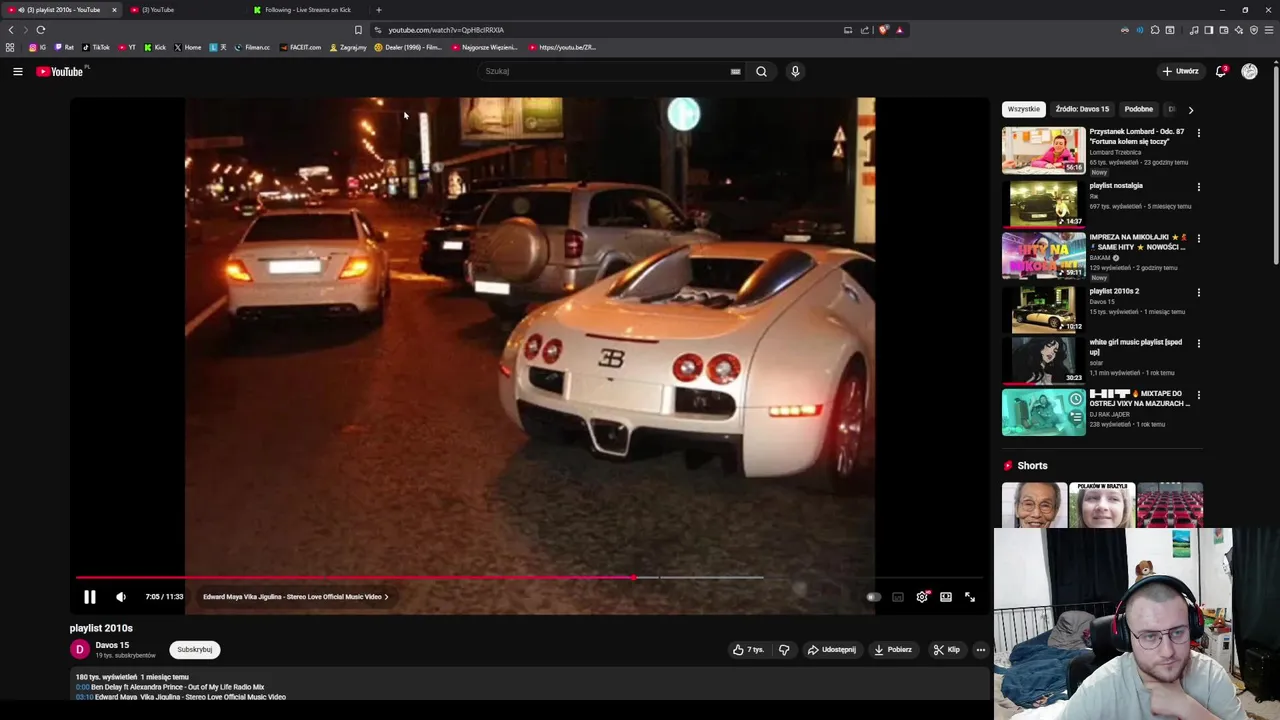Click the address bar URL
Screen dimensions: 1280x720
click(446, 30)
